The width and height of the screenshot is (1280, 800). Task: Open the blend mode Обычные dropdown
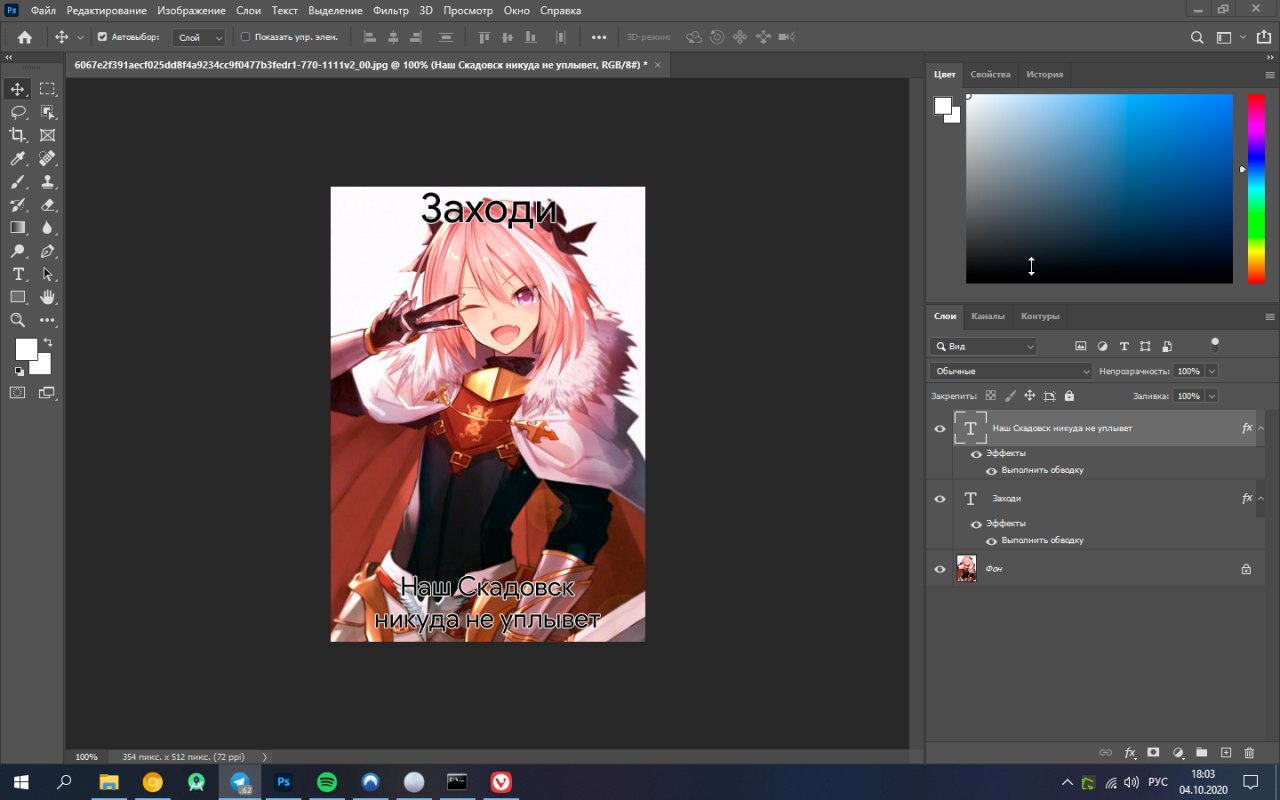(x=1010, y=371)
